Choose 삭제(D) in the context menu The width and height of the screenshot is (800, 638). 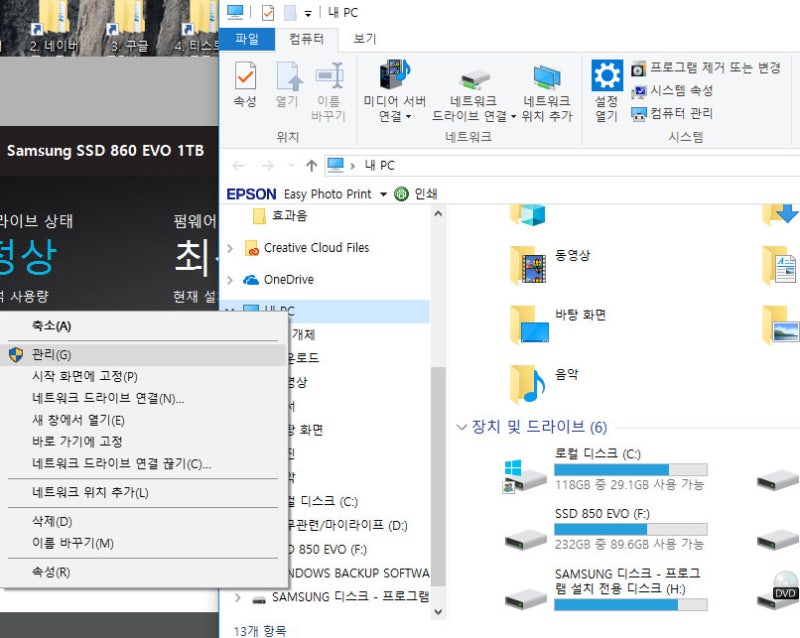coord(143,522)
